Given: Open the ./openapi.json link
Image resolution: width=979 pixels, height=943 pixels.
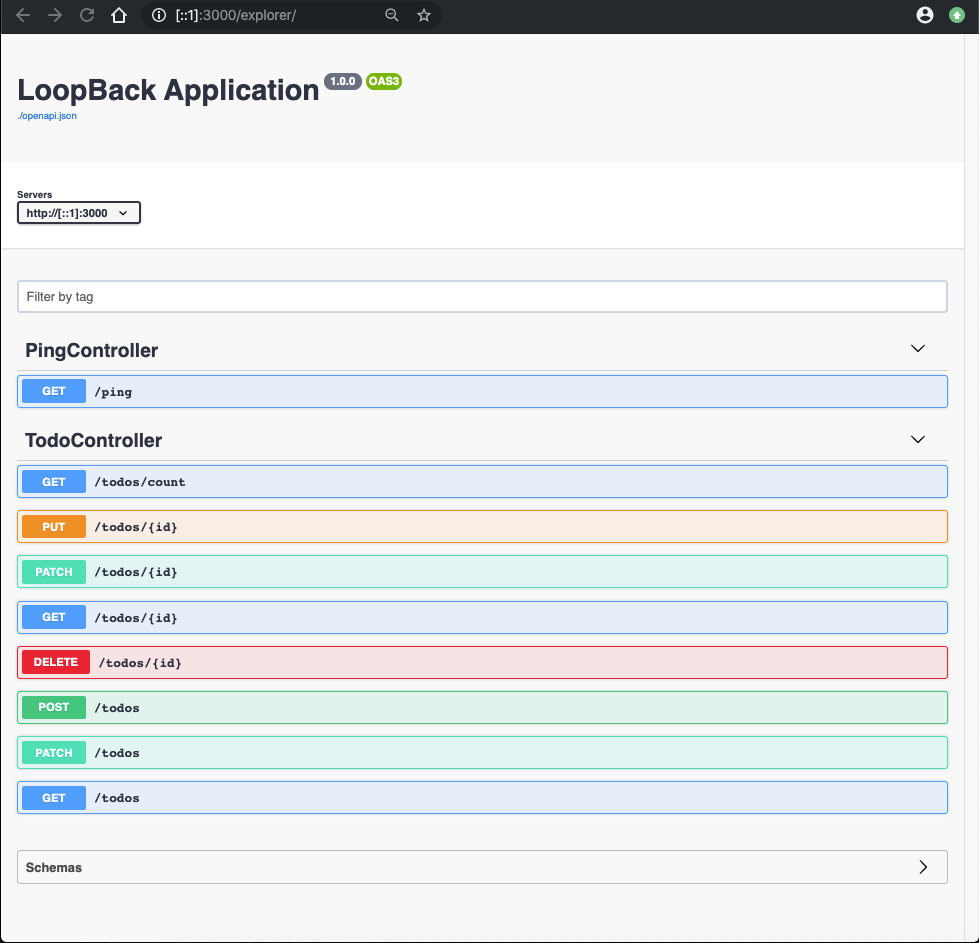Looking at the screenshot, I should point(47,116).
